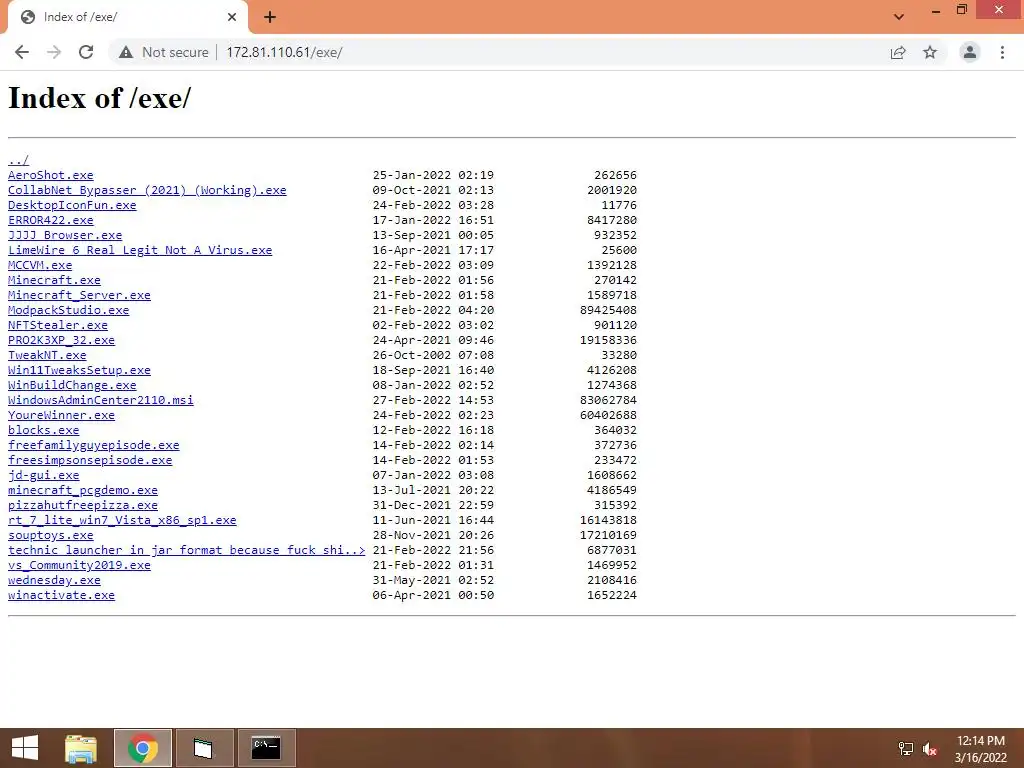1024x768 pixels.
Task: Click the DesktopIconFun.exe link
Action: [72, 205]
